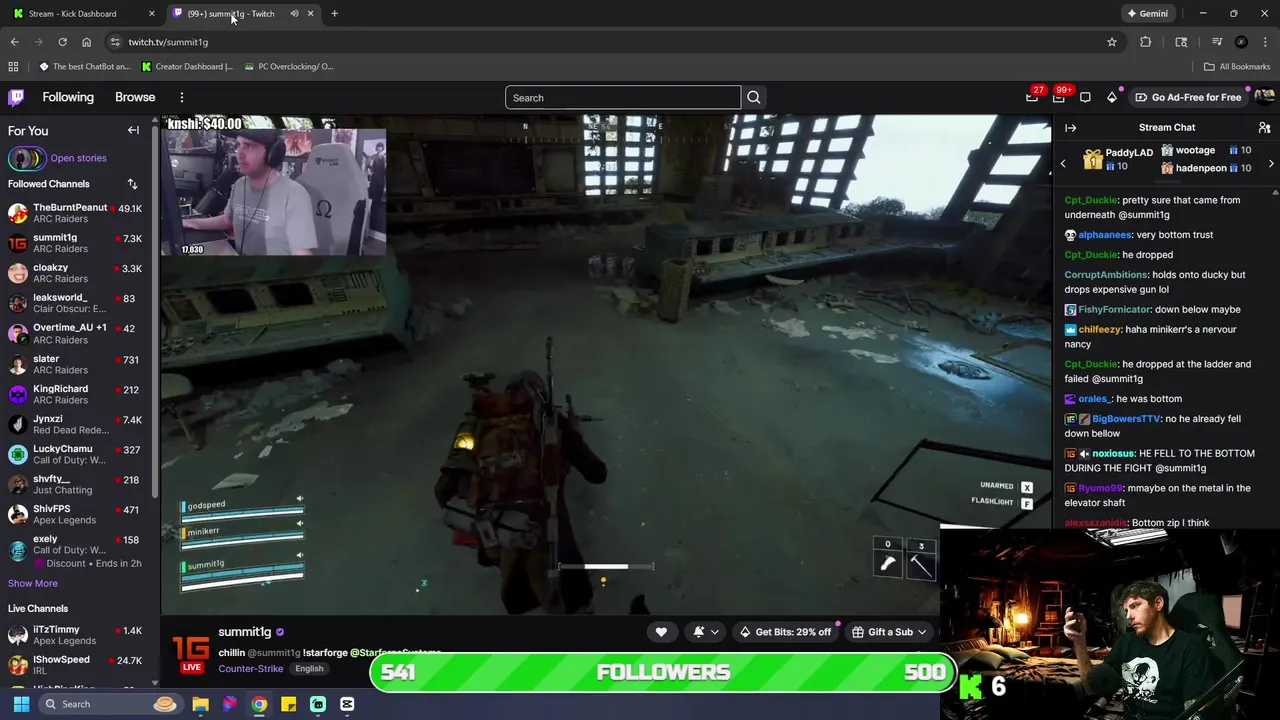Bookmark this page with star icon
The height and width of the screenshot is (720, 1280).
(1111, 42)
